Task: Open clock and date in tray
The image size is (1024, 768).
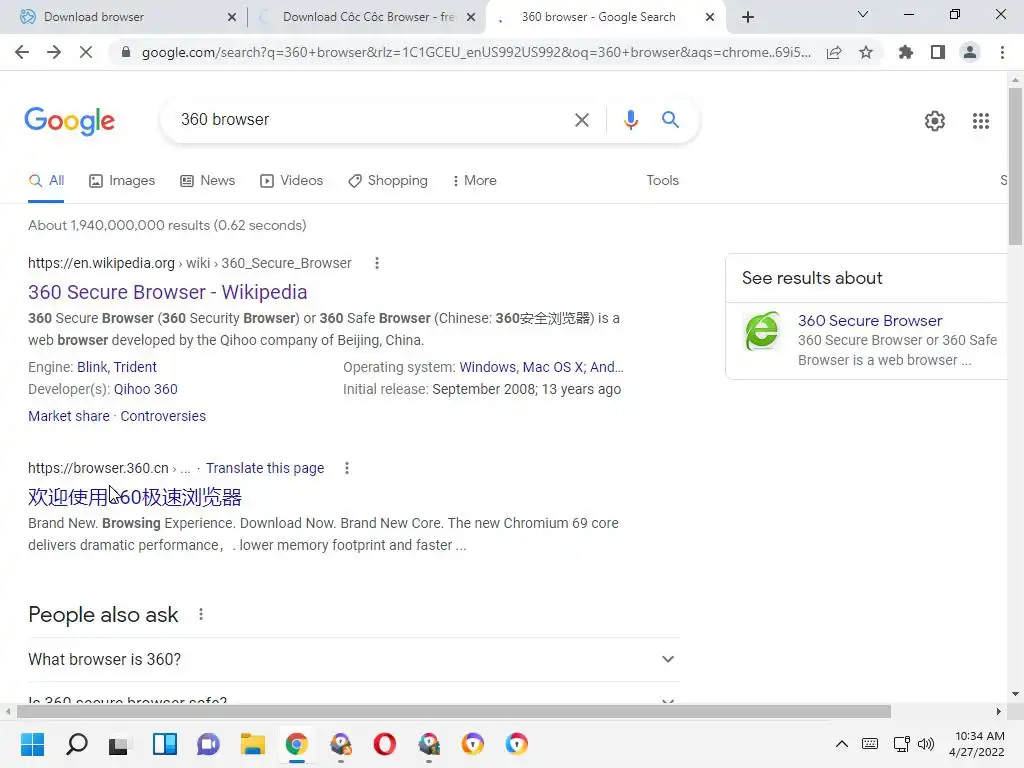Action: [x=977, y=744]
